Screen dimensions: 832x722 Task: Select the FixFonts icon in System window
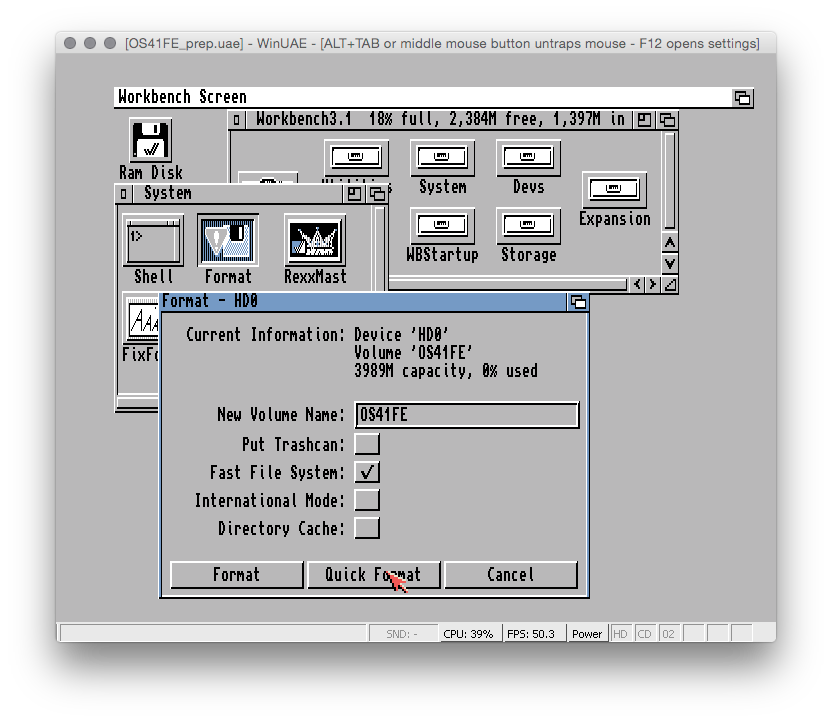(x=140, y=318)
